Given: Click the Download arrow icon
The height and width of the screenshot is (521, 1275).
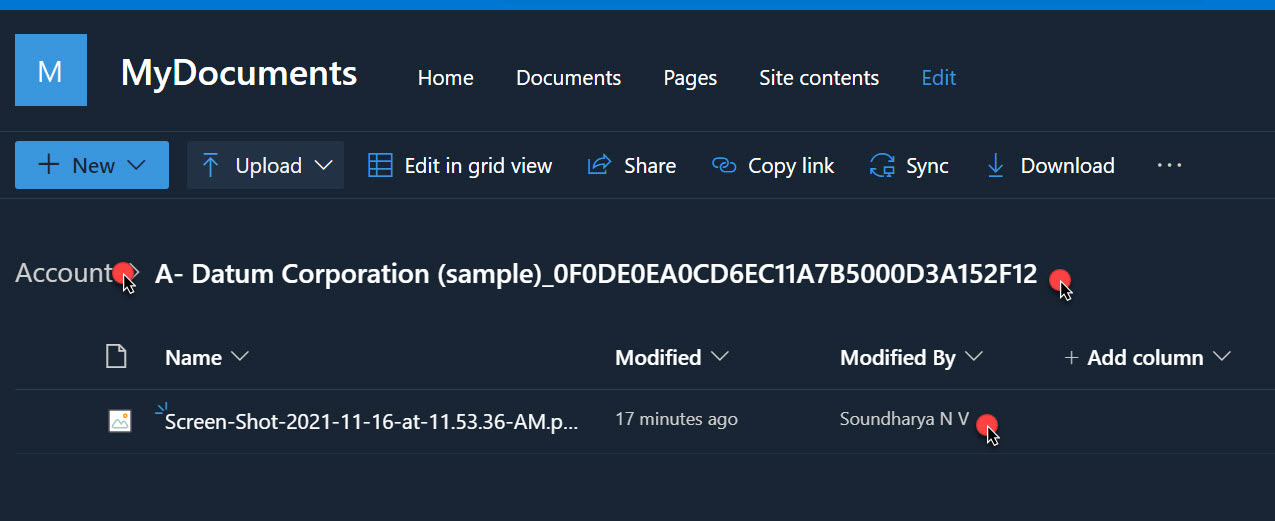Looking at the screenshot, I should coord(996,166).
